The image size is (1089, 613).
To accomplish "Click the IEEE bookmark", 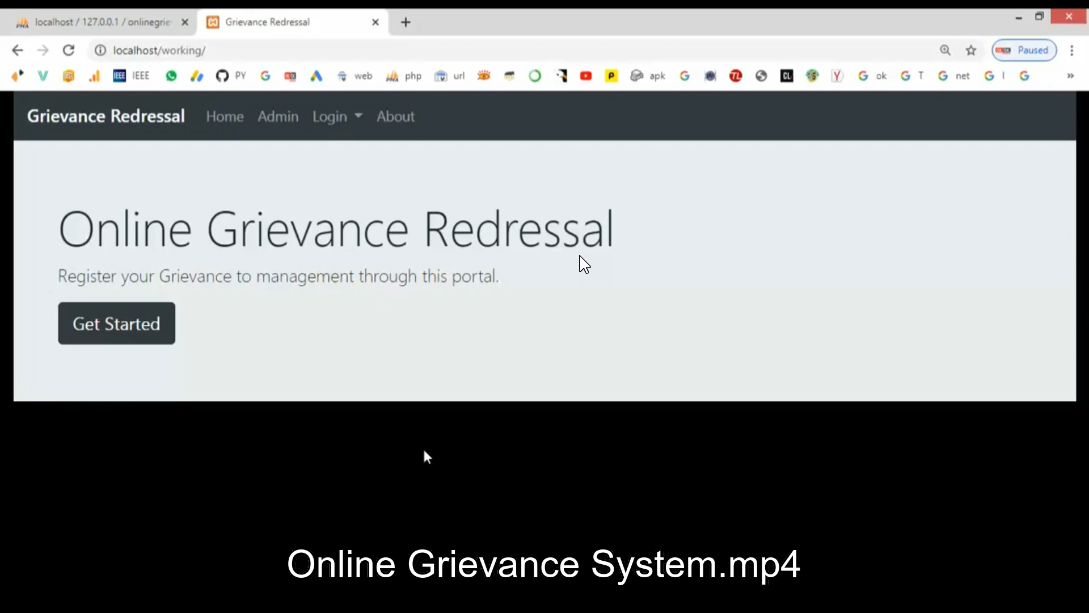I will point(131,76).
